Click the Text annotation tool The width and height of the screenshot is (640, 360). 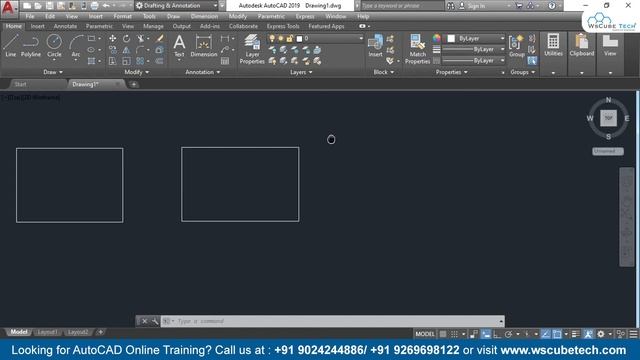click(x=179, y=45)
